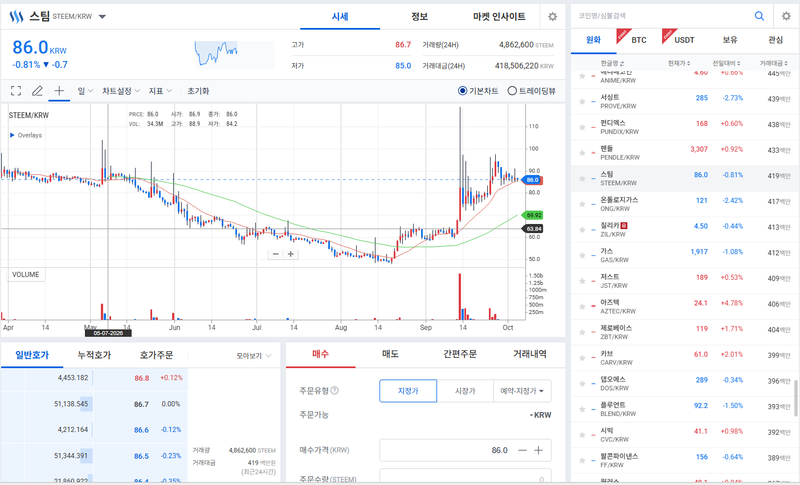Switch to 매도 sell tab

(390, 354)
